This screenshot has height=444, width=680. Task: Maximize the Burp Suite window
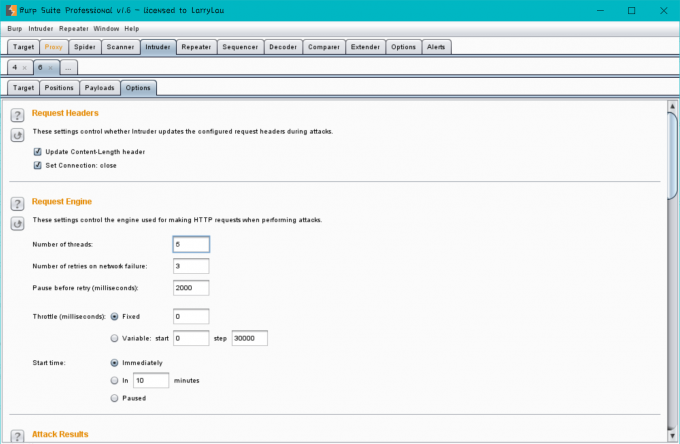click(x=632, y=10)
